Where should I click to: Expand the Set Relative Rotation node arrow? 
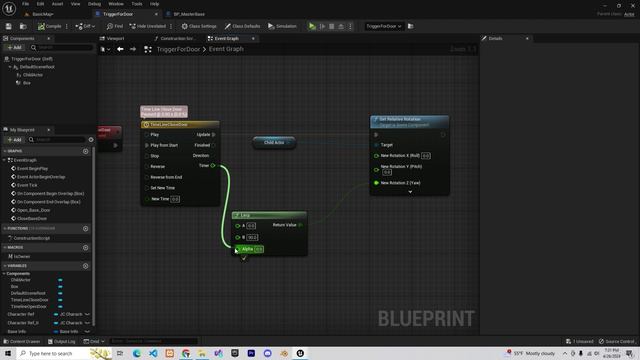[410, 191]
